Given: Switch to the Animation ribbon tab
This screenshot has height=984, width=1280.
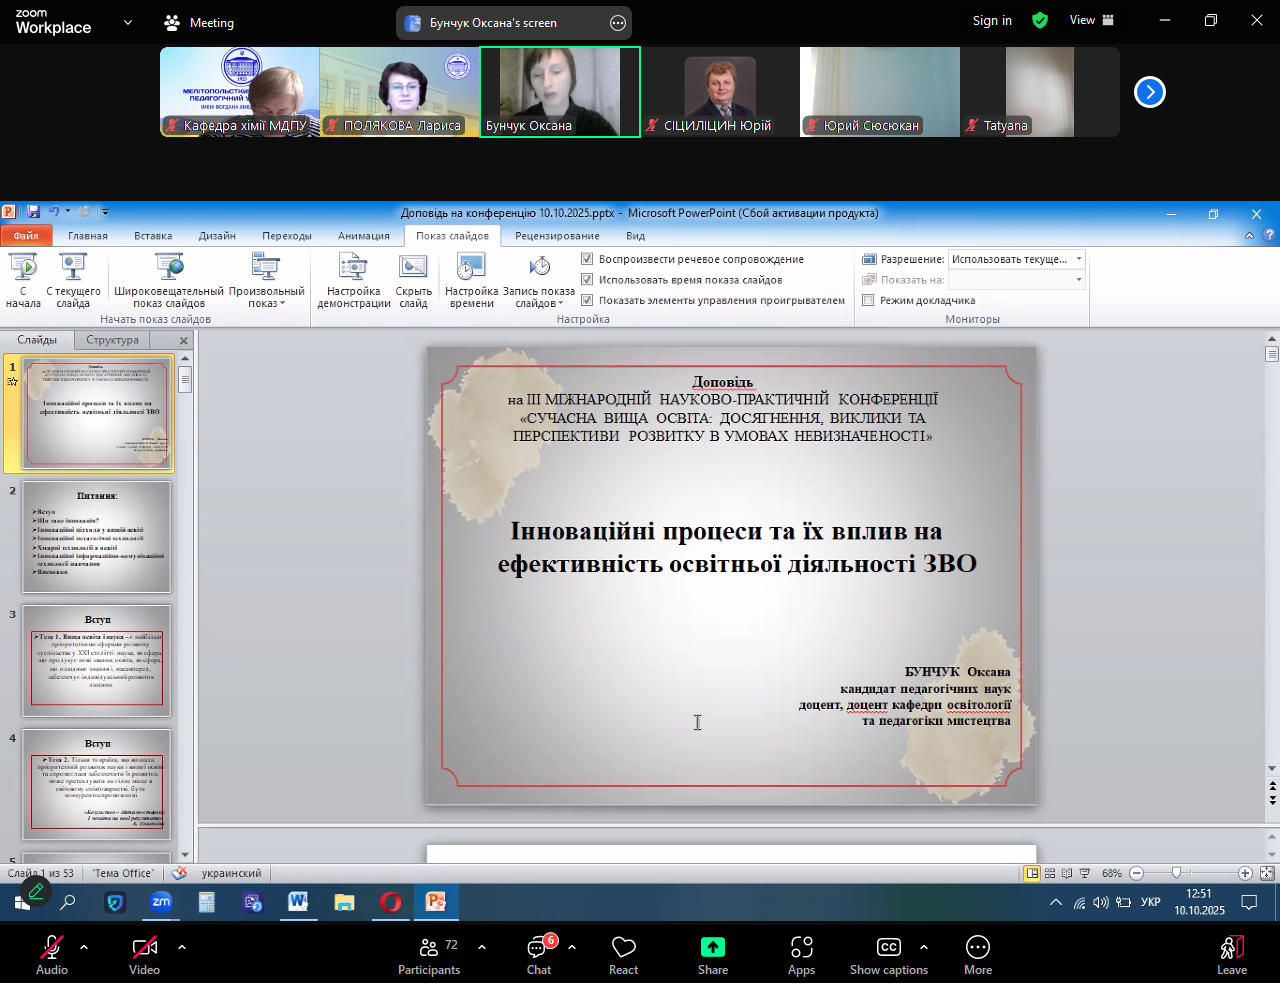Looking at the screenshot, I should [364, 236].
